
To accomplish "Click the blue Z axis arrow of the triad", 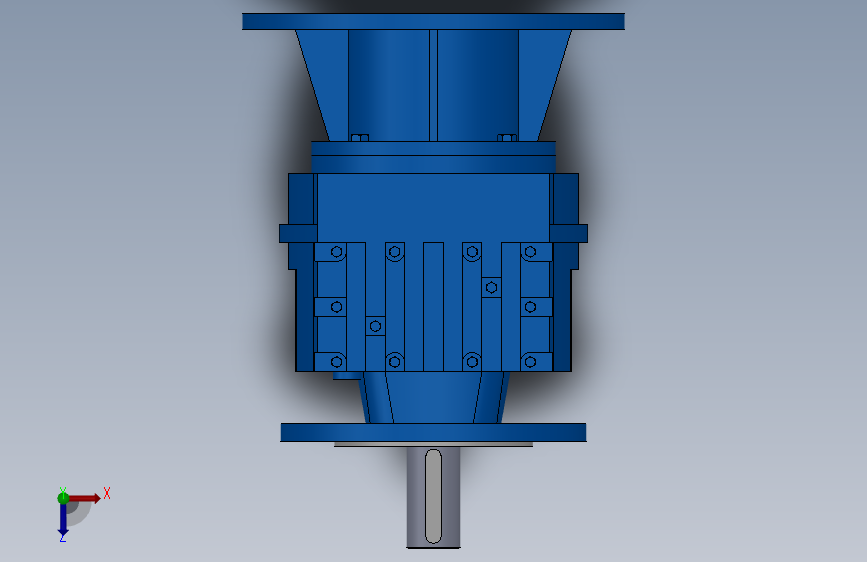I will tap(63, 519).
